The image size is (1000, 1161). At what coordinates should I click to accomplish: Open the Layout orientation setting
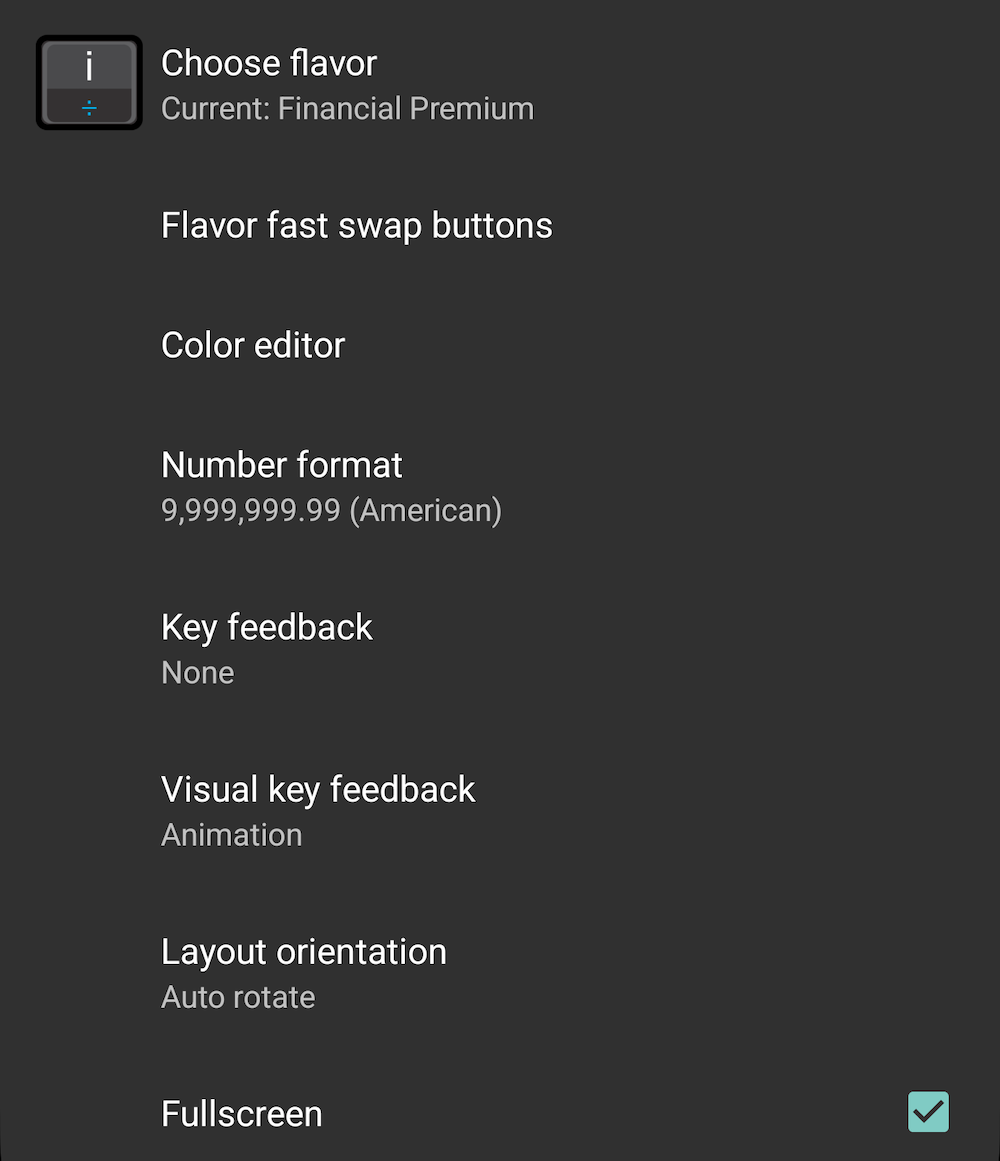point(500,973)
